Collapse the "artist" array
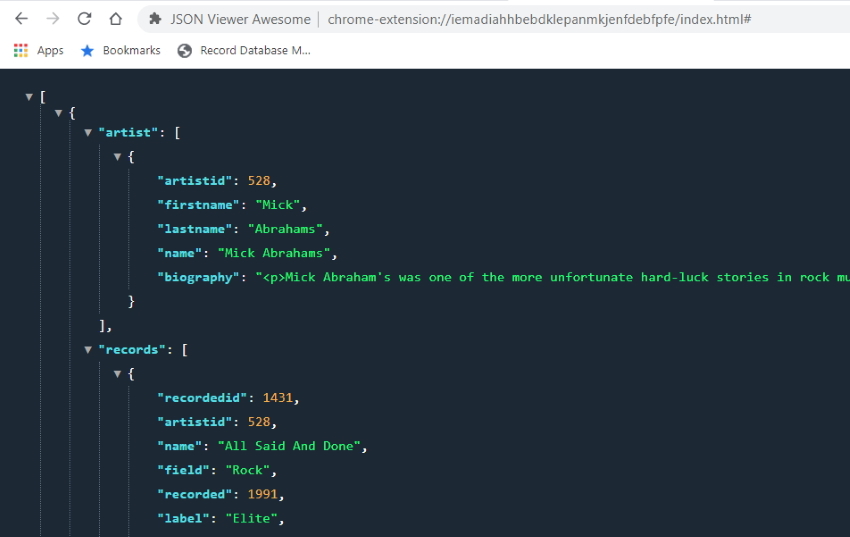This screenshot has height=537, width=850. click(x=88, y=132)
